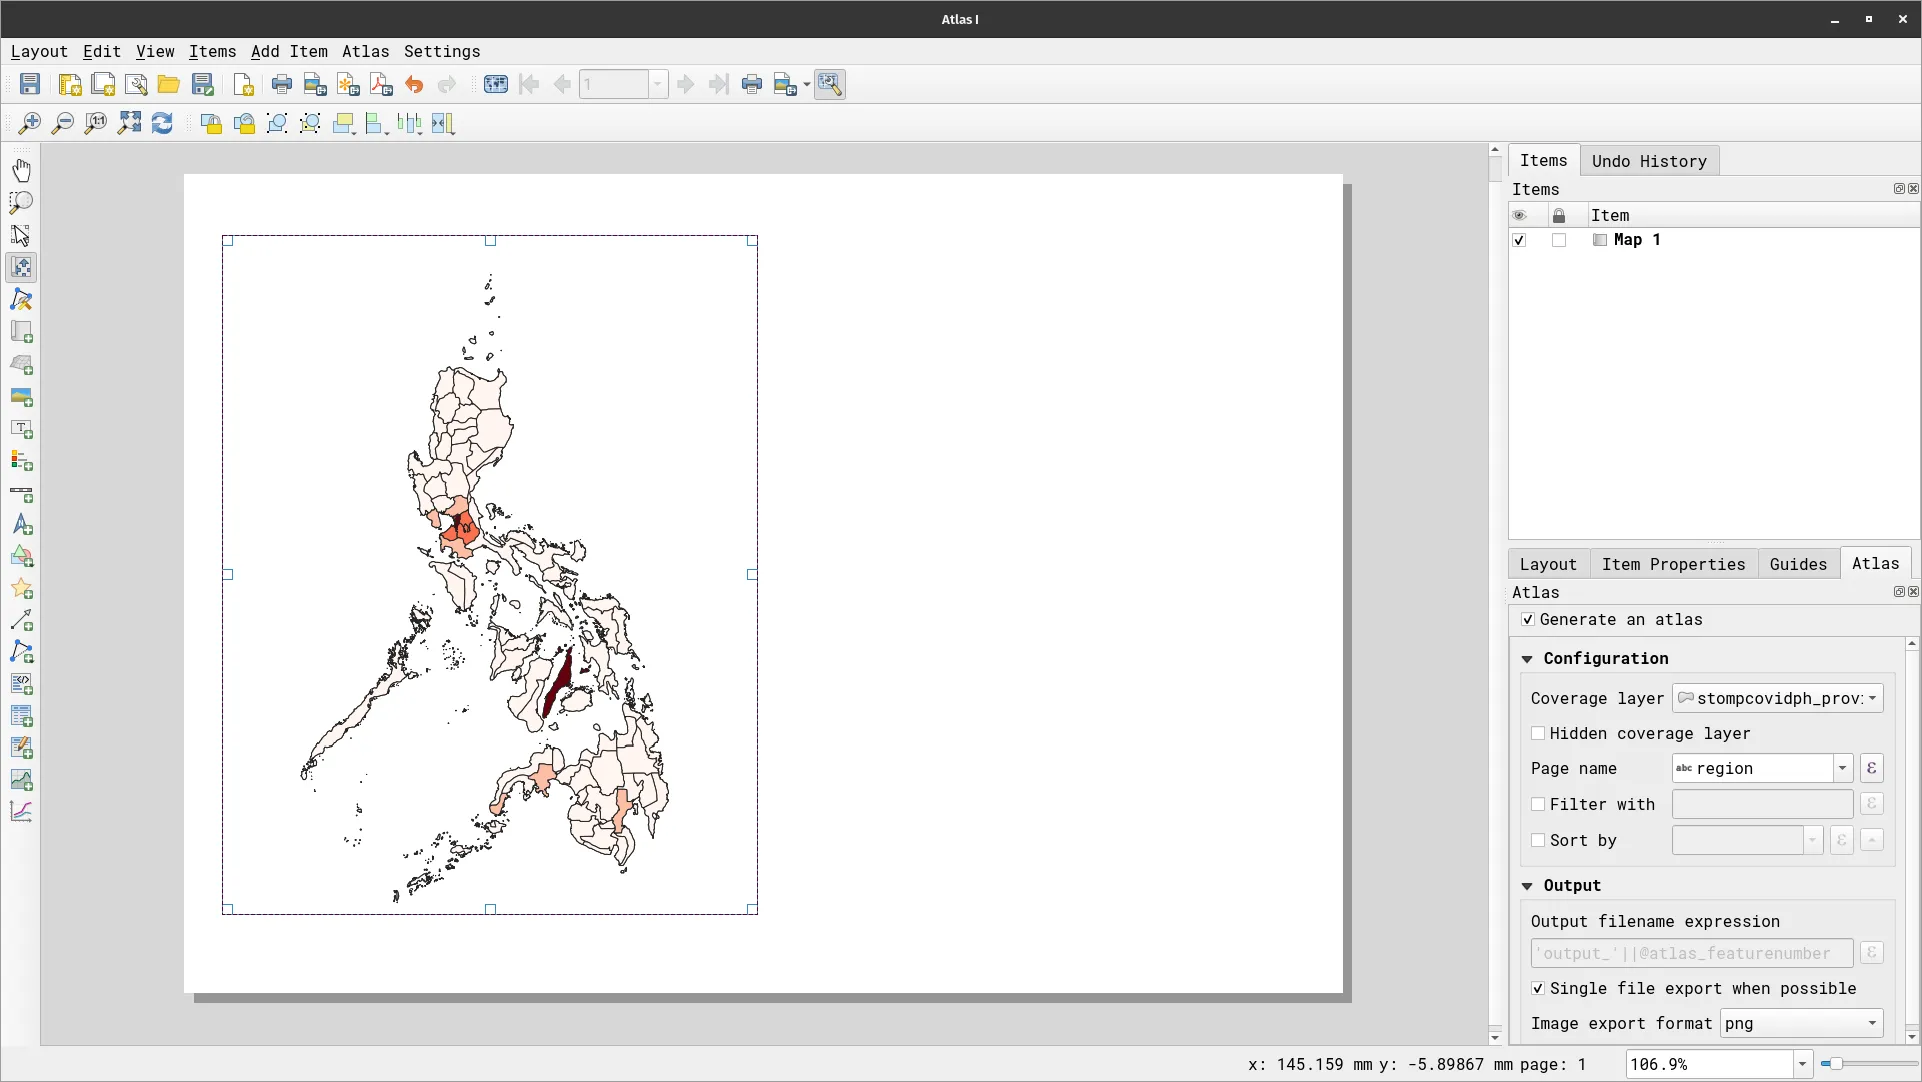Click the Refresh View icon
The height and width of the screenshot is (1082, 1922).
(162, 123)
